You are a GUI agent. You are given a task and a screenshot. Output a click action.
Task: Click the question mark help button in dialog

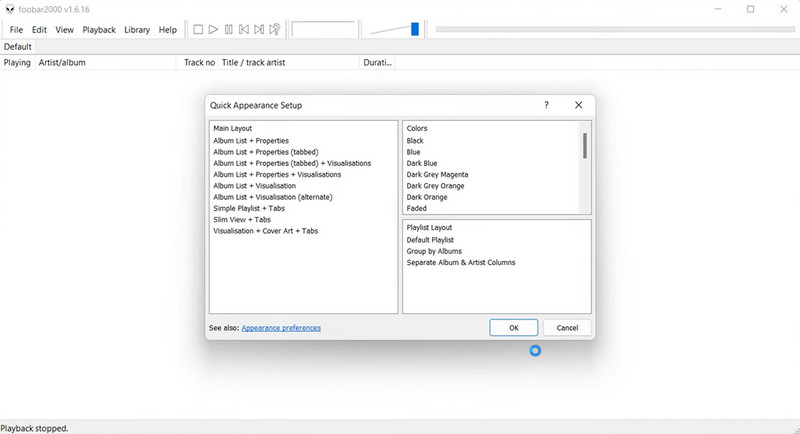546,105
